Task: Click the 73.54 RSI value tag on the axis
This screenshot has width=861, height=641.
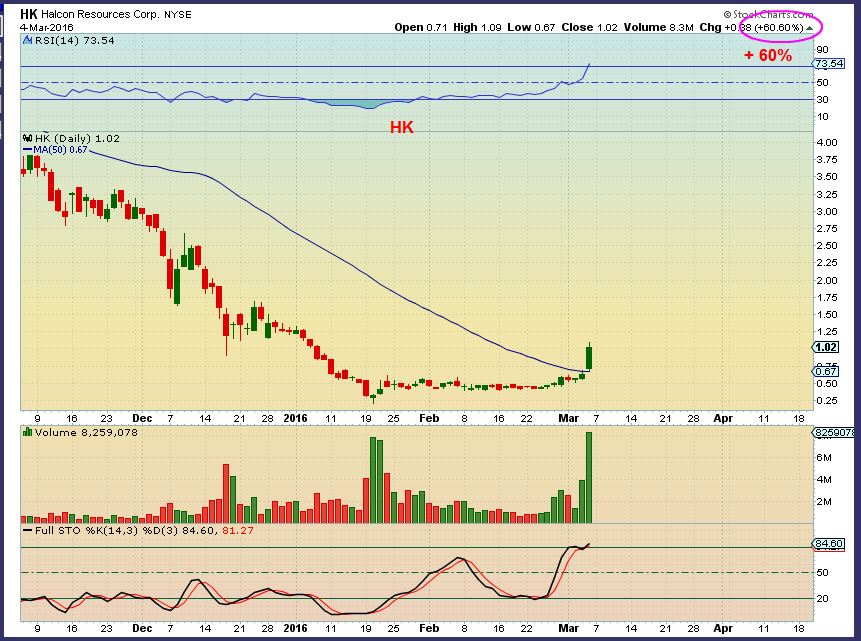Action: coord(829,64)
